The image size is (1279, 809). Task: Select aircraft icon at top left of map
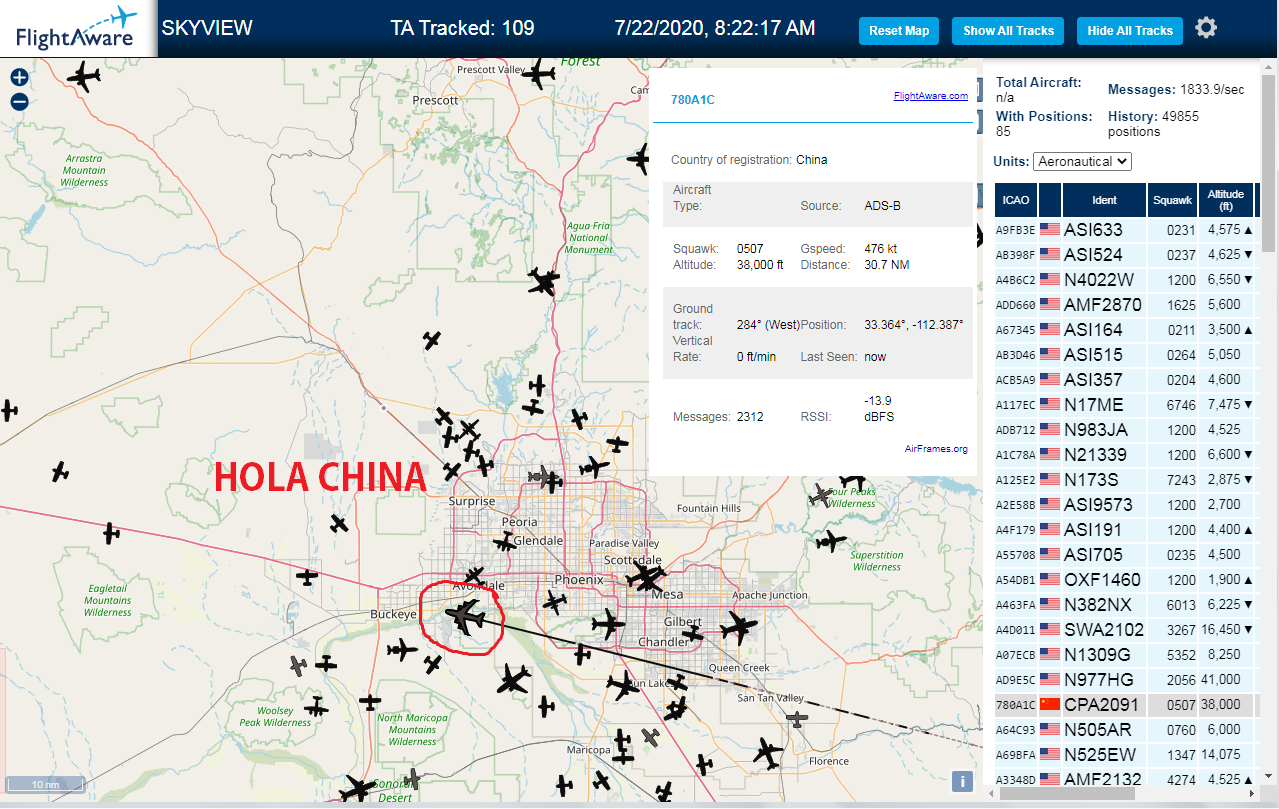coord(85,76)
